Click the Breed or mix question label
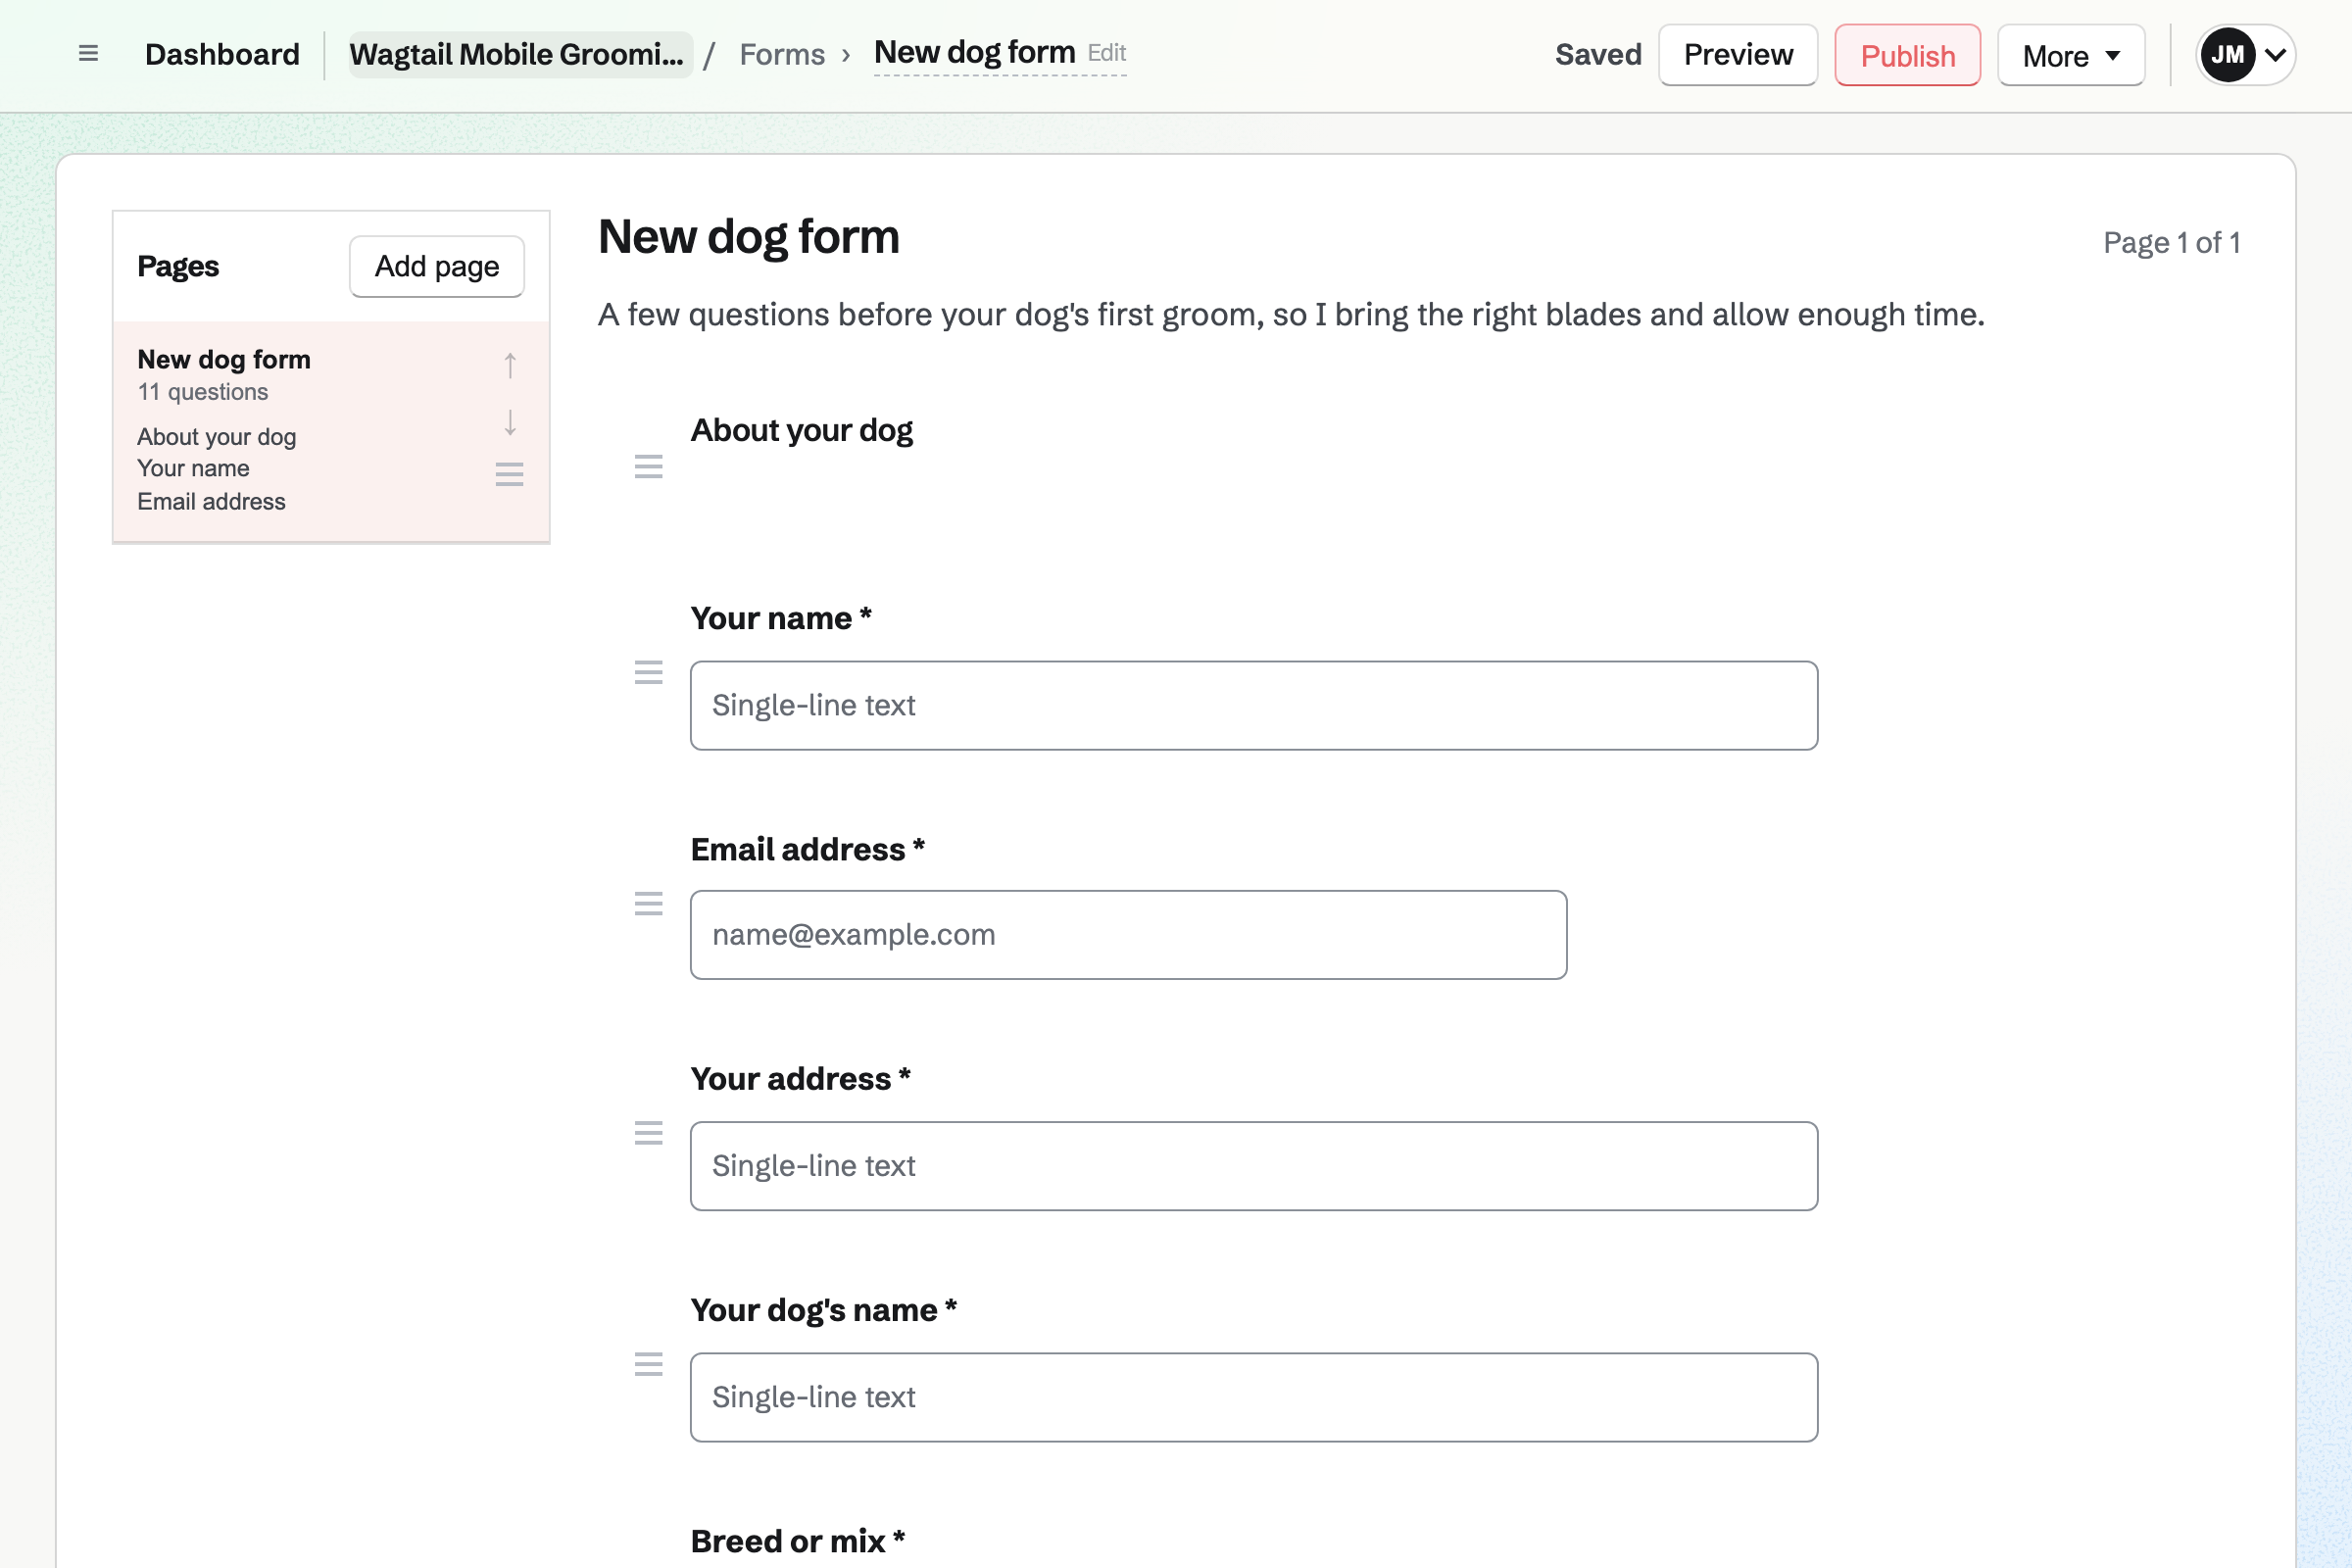The width and height of the screenshot is (2352, 1568). coord(798,1541)
